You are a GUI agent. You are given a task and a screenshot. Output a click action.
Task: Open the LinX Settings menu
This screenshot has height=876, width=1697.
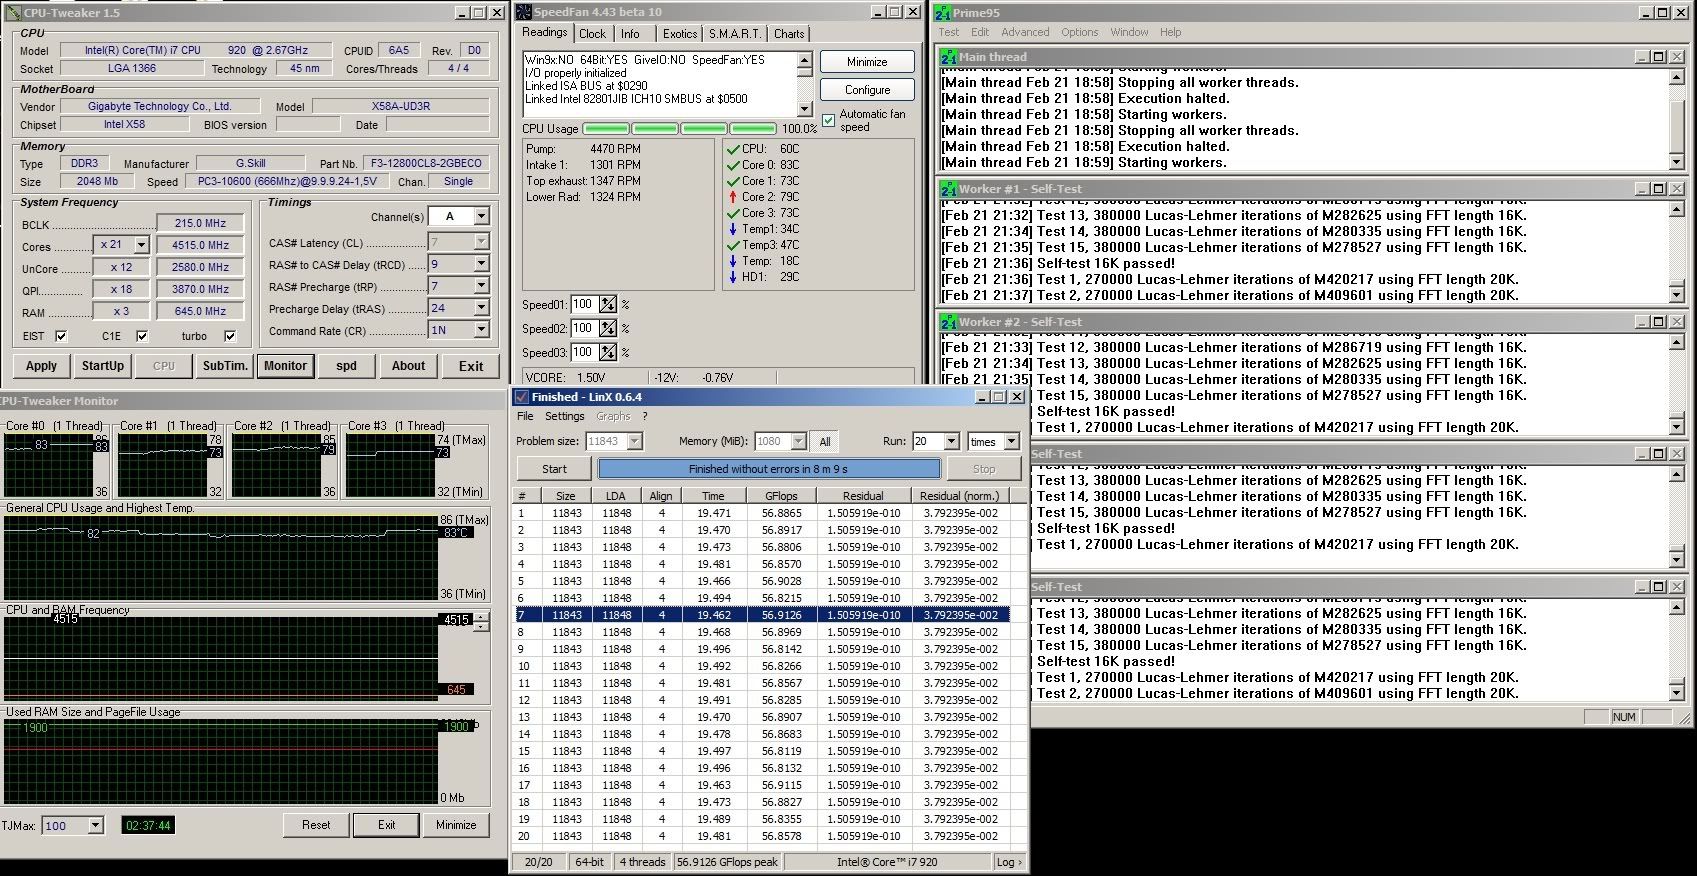tap(564, 416)
